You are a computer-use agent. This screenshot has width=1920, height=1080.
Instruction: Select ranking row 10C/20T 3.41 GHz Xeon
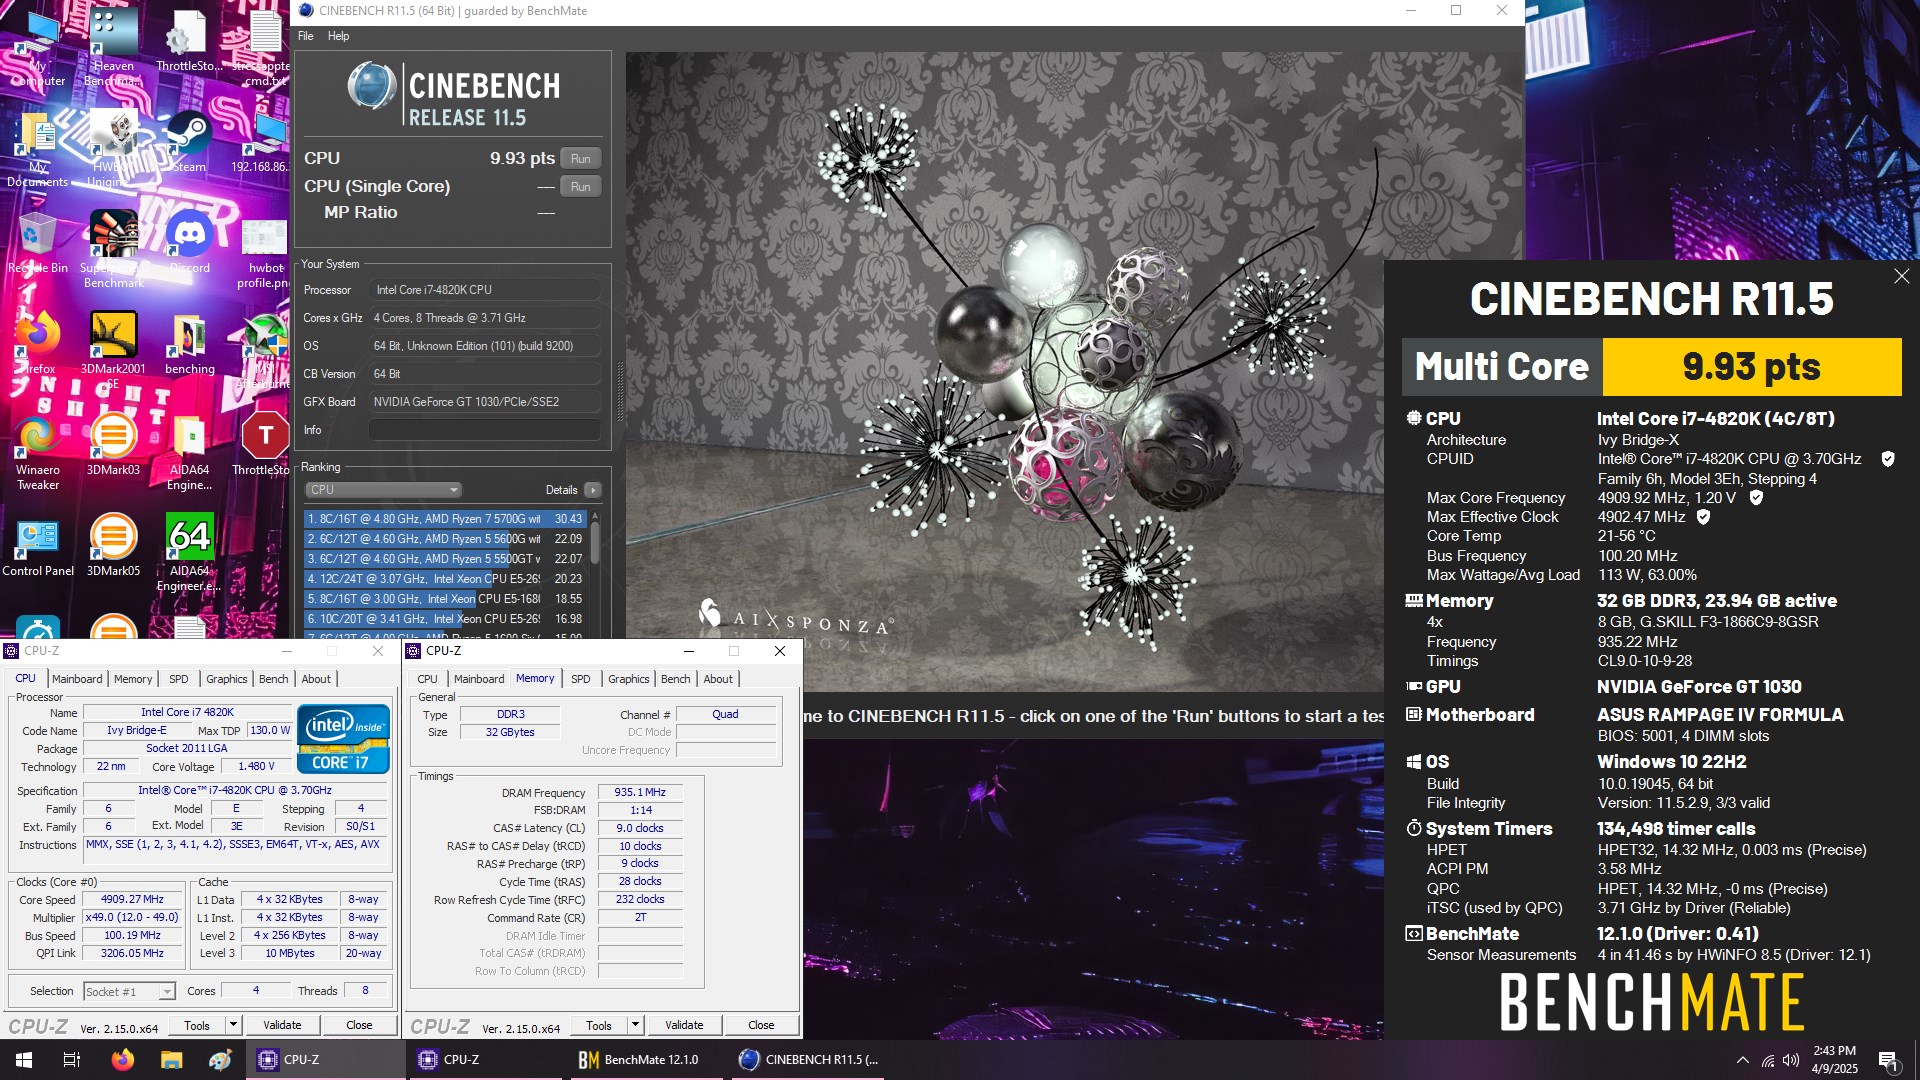(x=445, y=619)
